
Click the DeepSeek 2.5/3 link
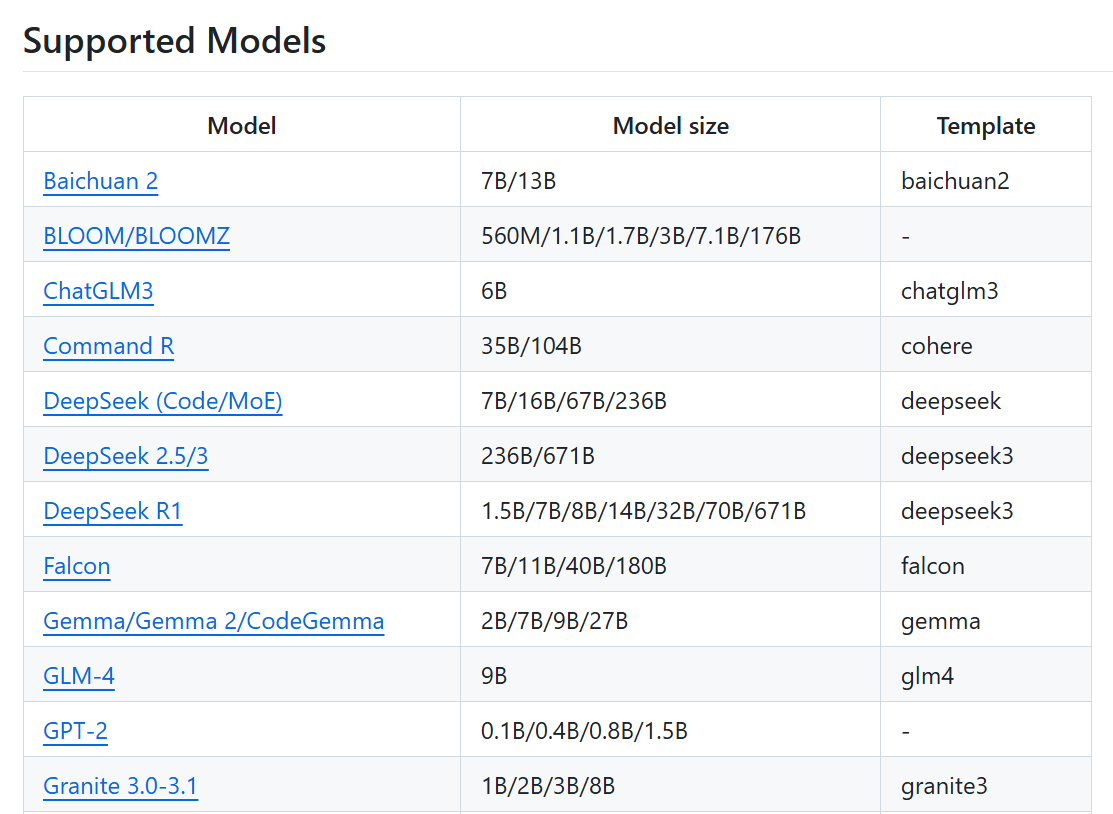[125, 456]
